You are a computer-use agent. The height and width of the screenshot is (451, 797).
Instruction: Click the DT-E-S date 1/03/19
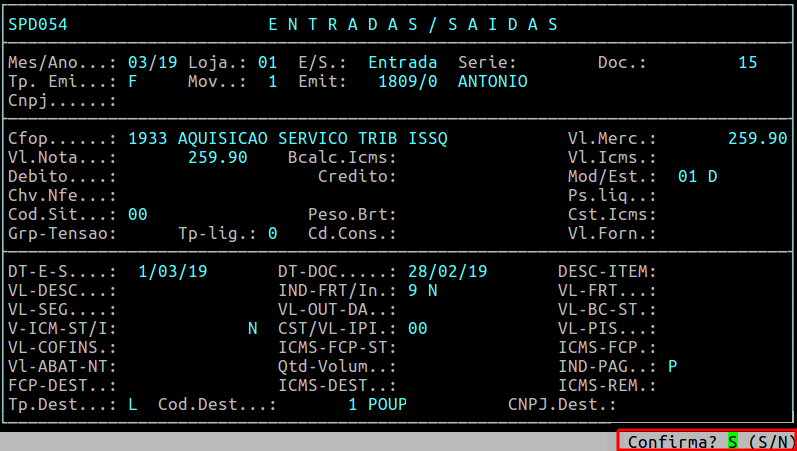pos(173,271)
